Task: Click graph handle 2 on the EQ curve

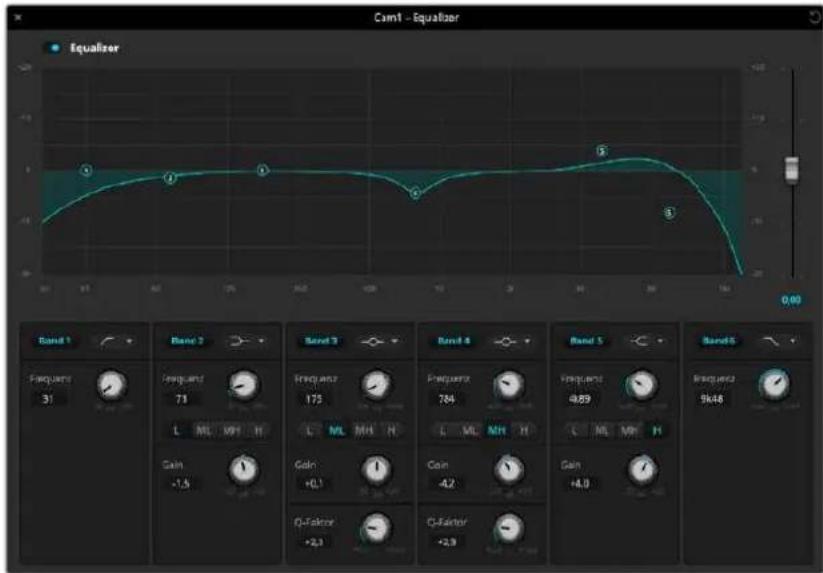Action: click(x=170, y=178)
